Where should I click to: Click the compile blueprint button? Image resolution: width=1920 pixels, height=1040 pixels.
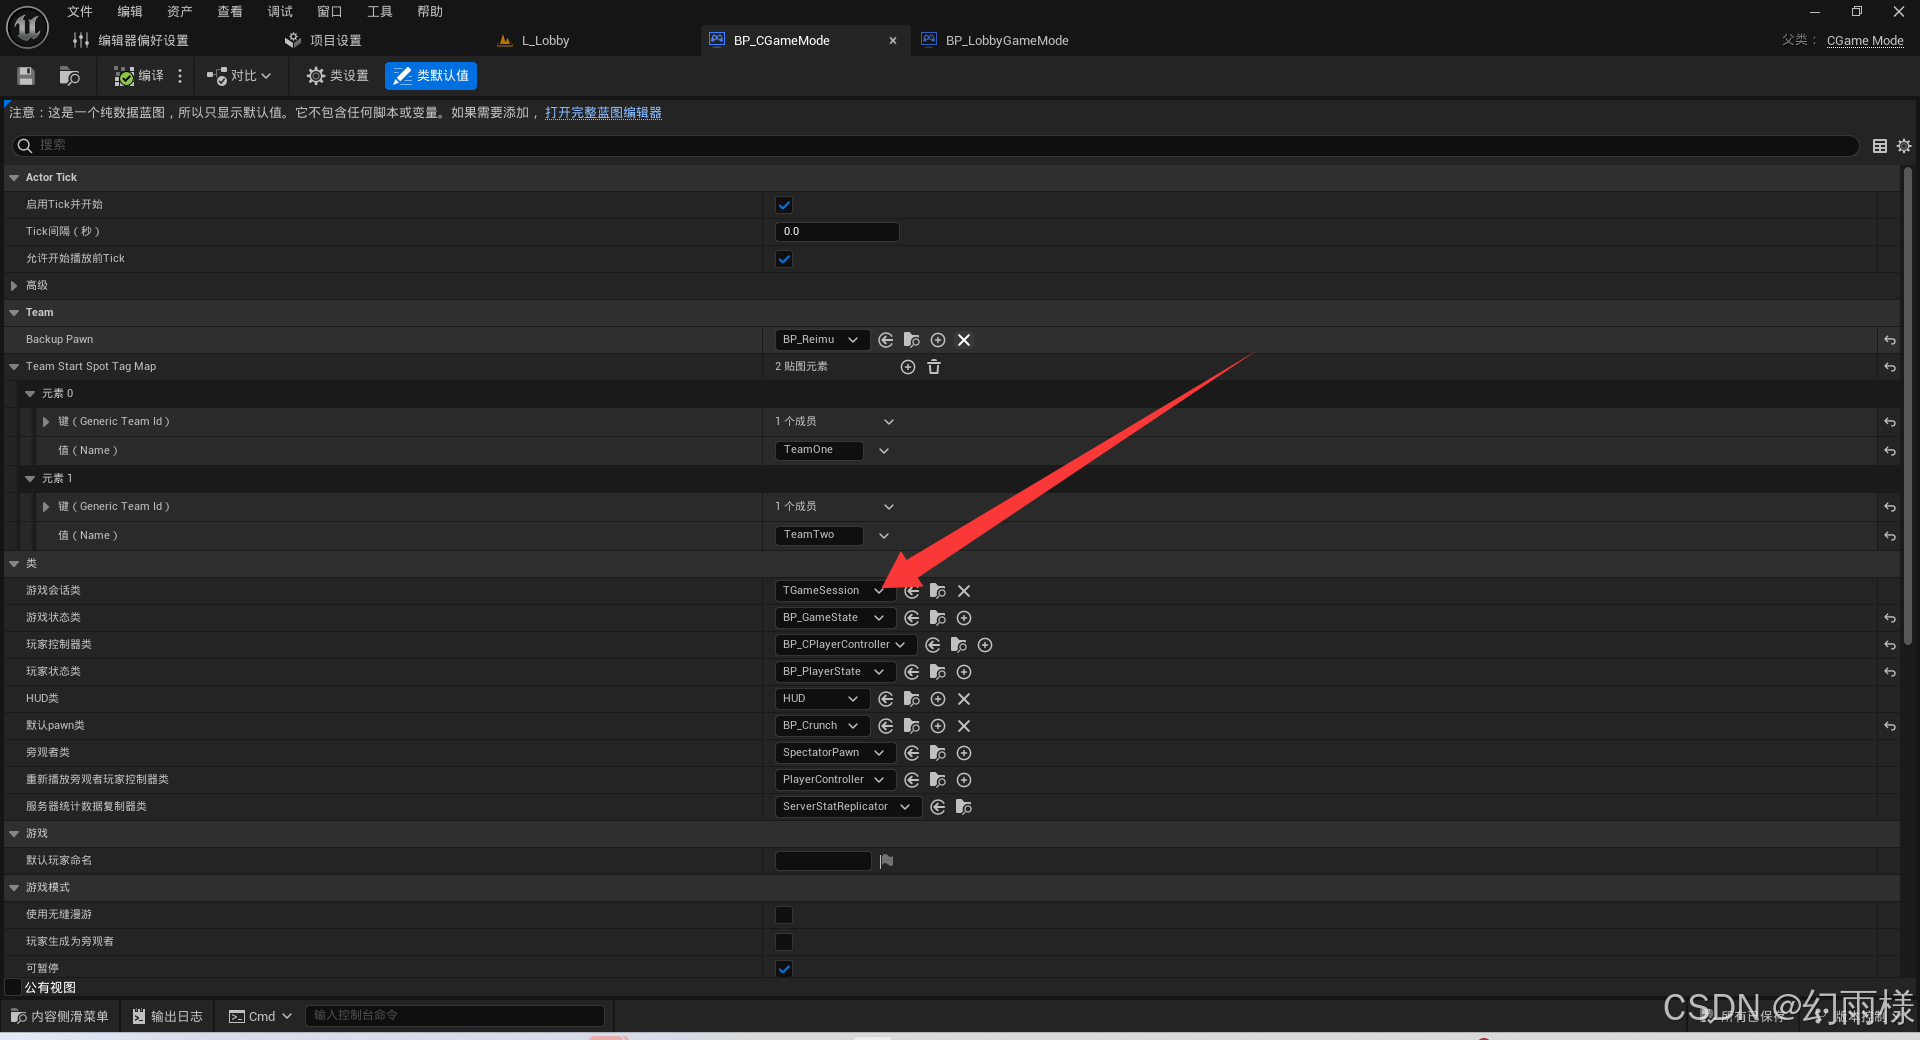click(139, 76)
